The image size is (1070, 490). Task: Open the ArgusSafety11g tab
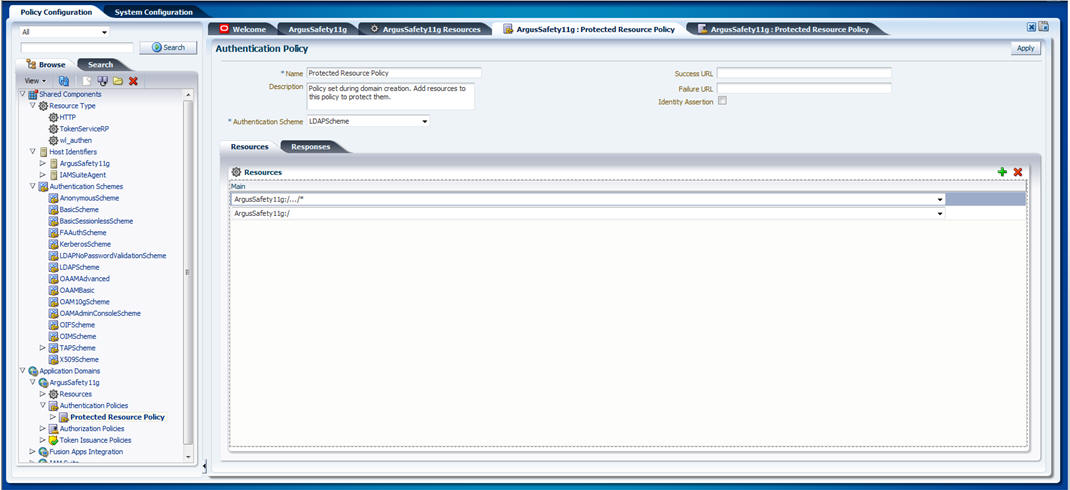pyautogui.click(x=317, y=29)
